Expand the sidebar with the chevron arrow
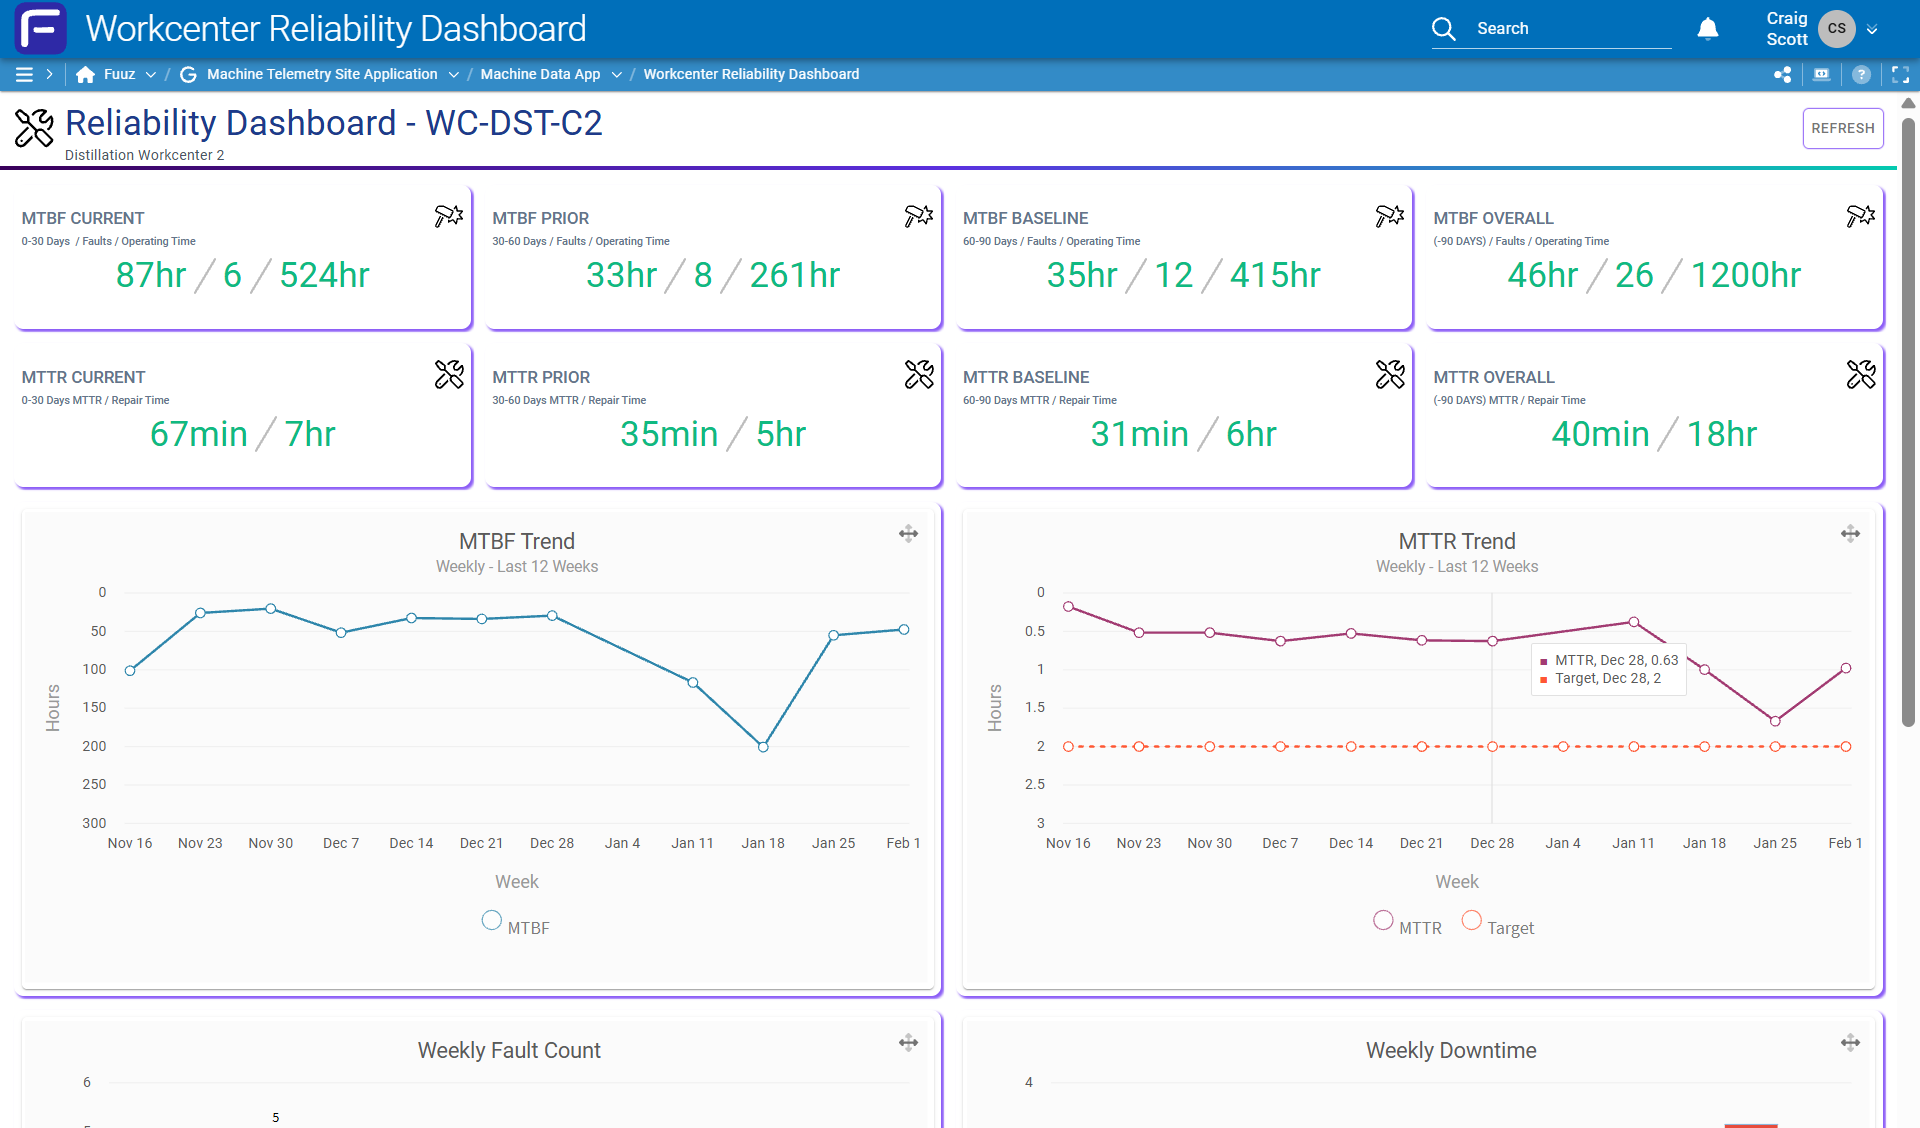 point(49,74)
